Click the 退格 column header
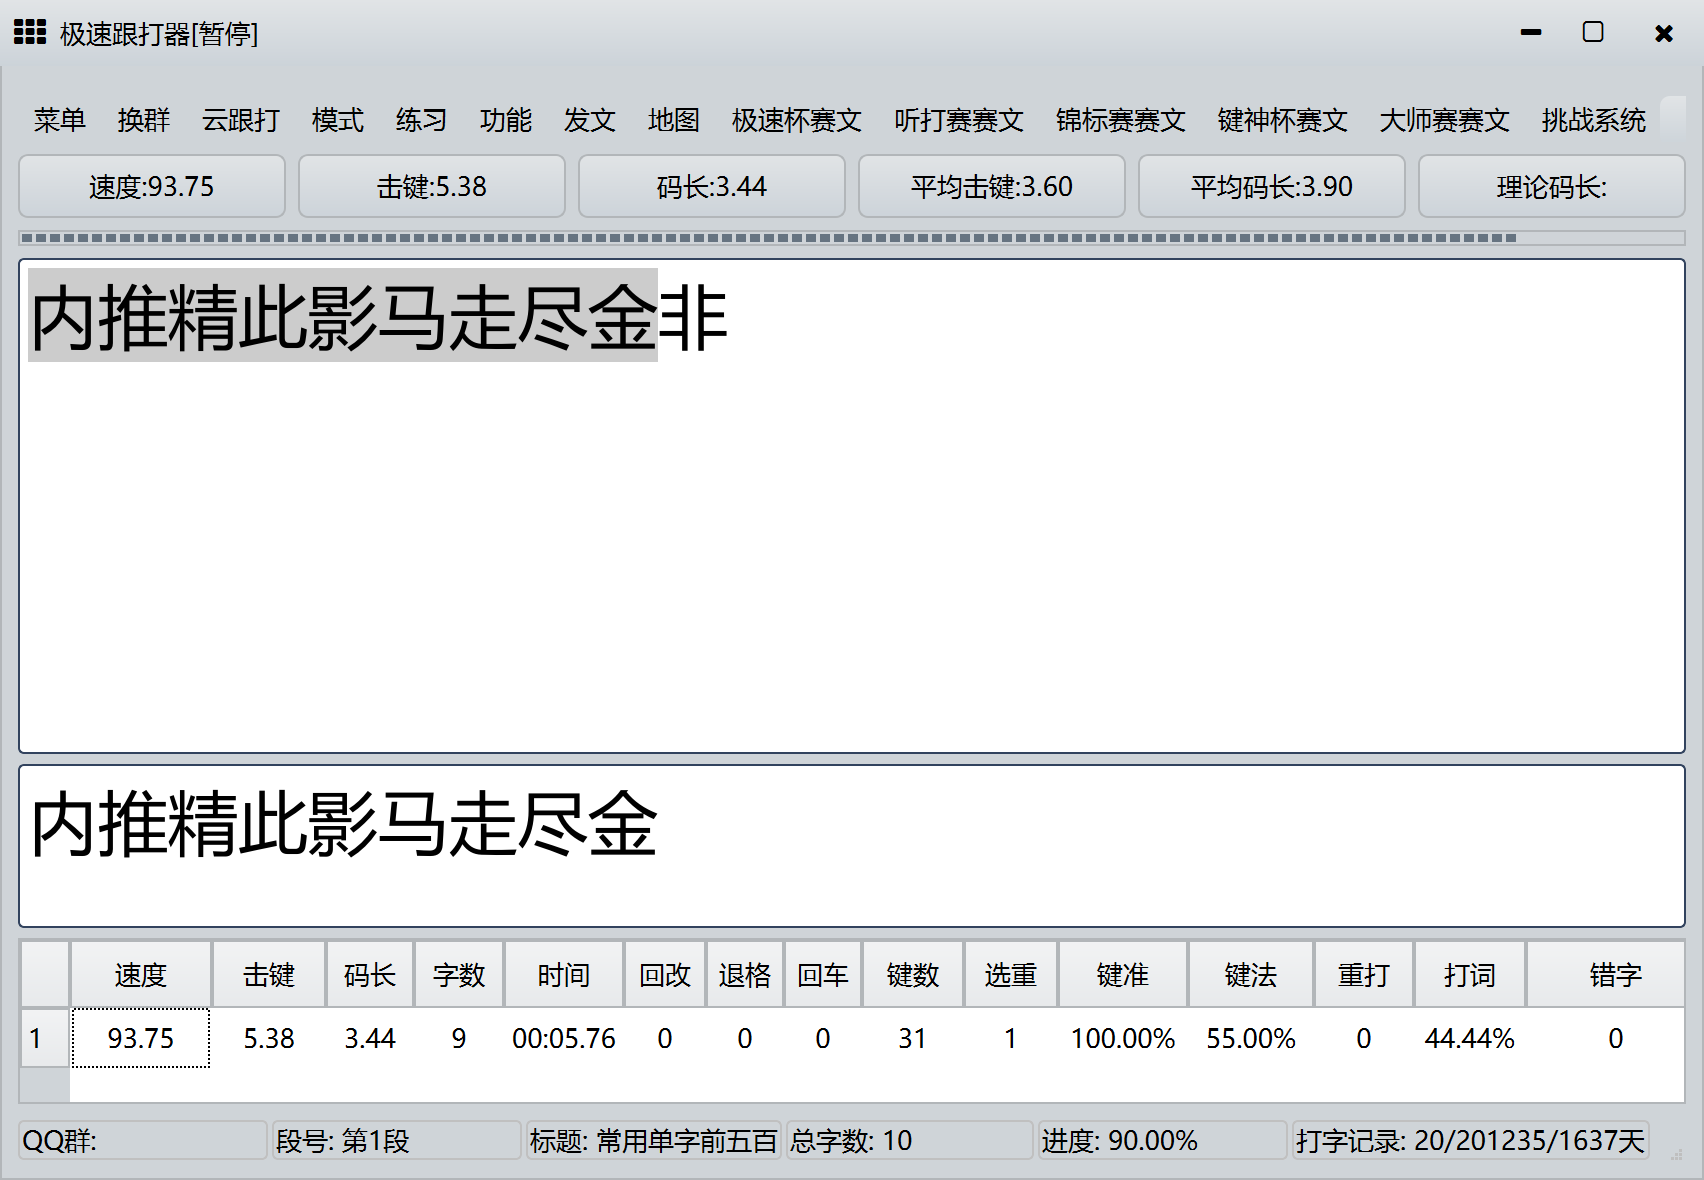This screenshot has height=1180, width=1704. 745,974
